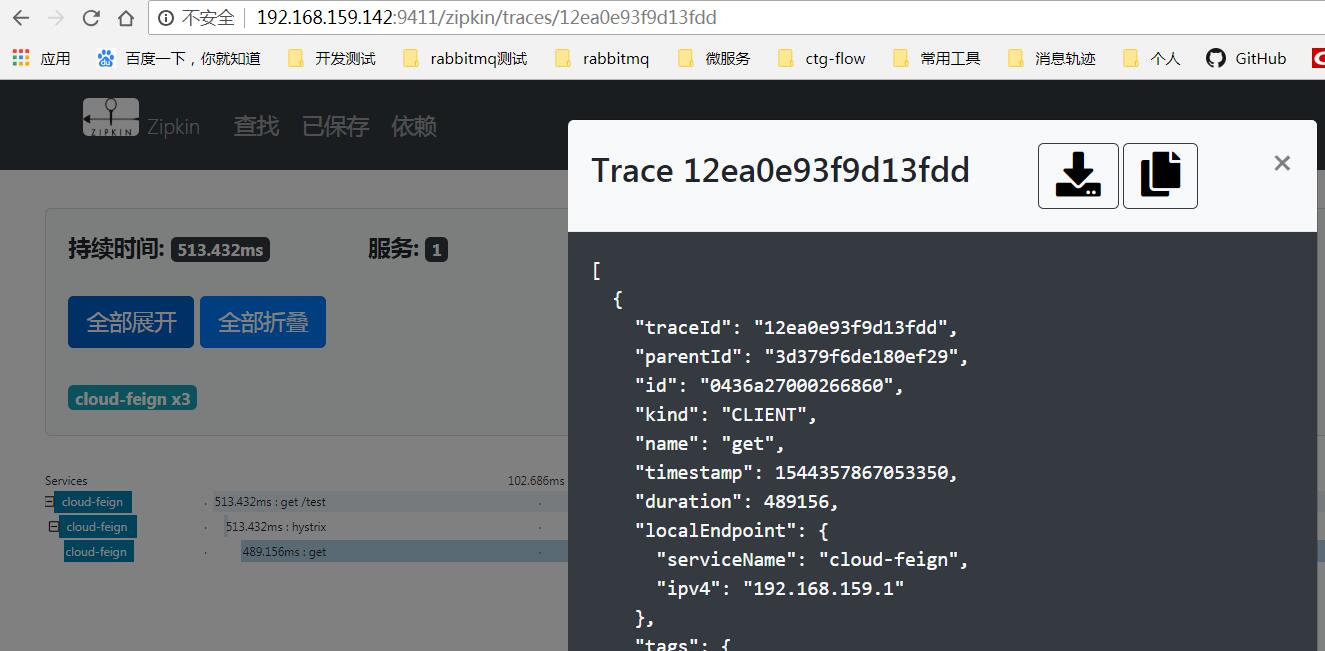
Task: Open the browser home page
Action: coord(126,18)
